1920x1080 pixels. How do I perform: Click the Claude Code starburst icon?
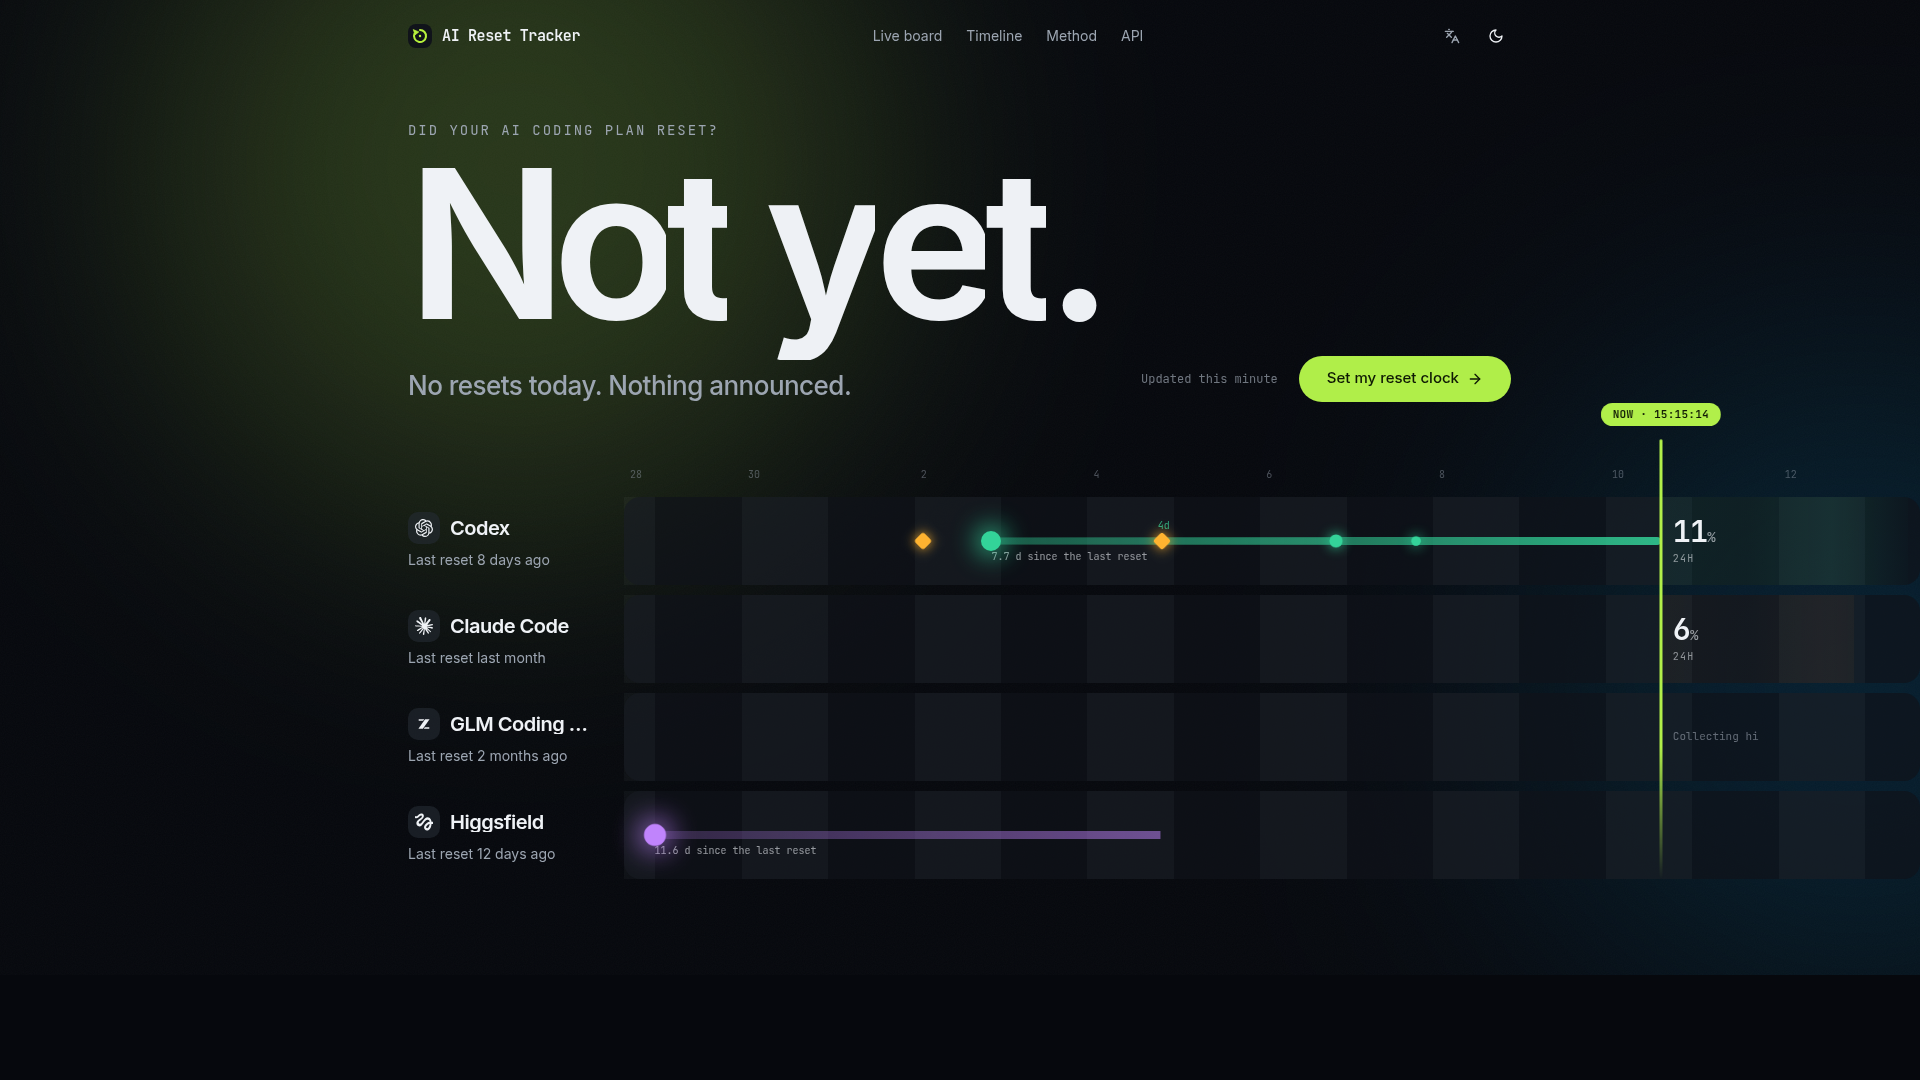tap(424, 626)
